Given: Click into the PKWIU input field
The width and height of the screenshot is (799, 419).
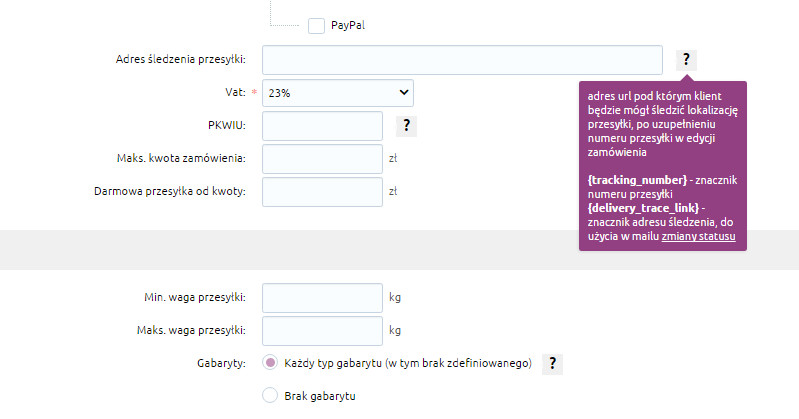Looking at the screenshot, I should coord(323,126).
